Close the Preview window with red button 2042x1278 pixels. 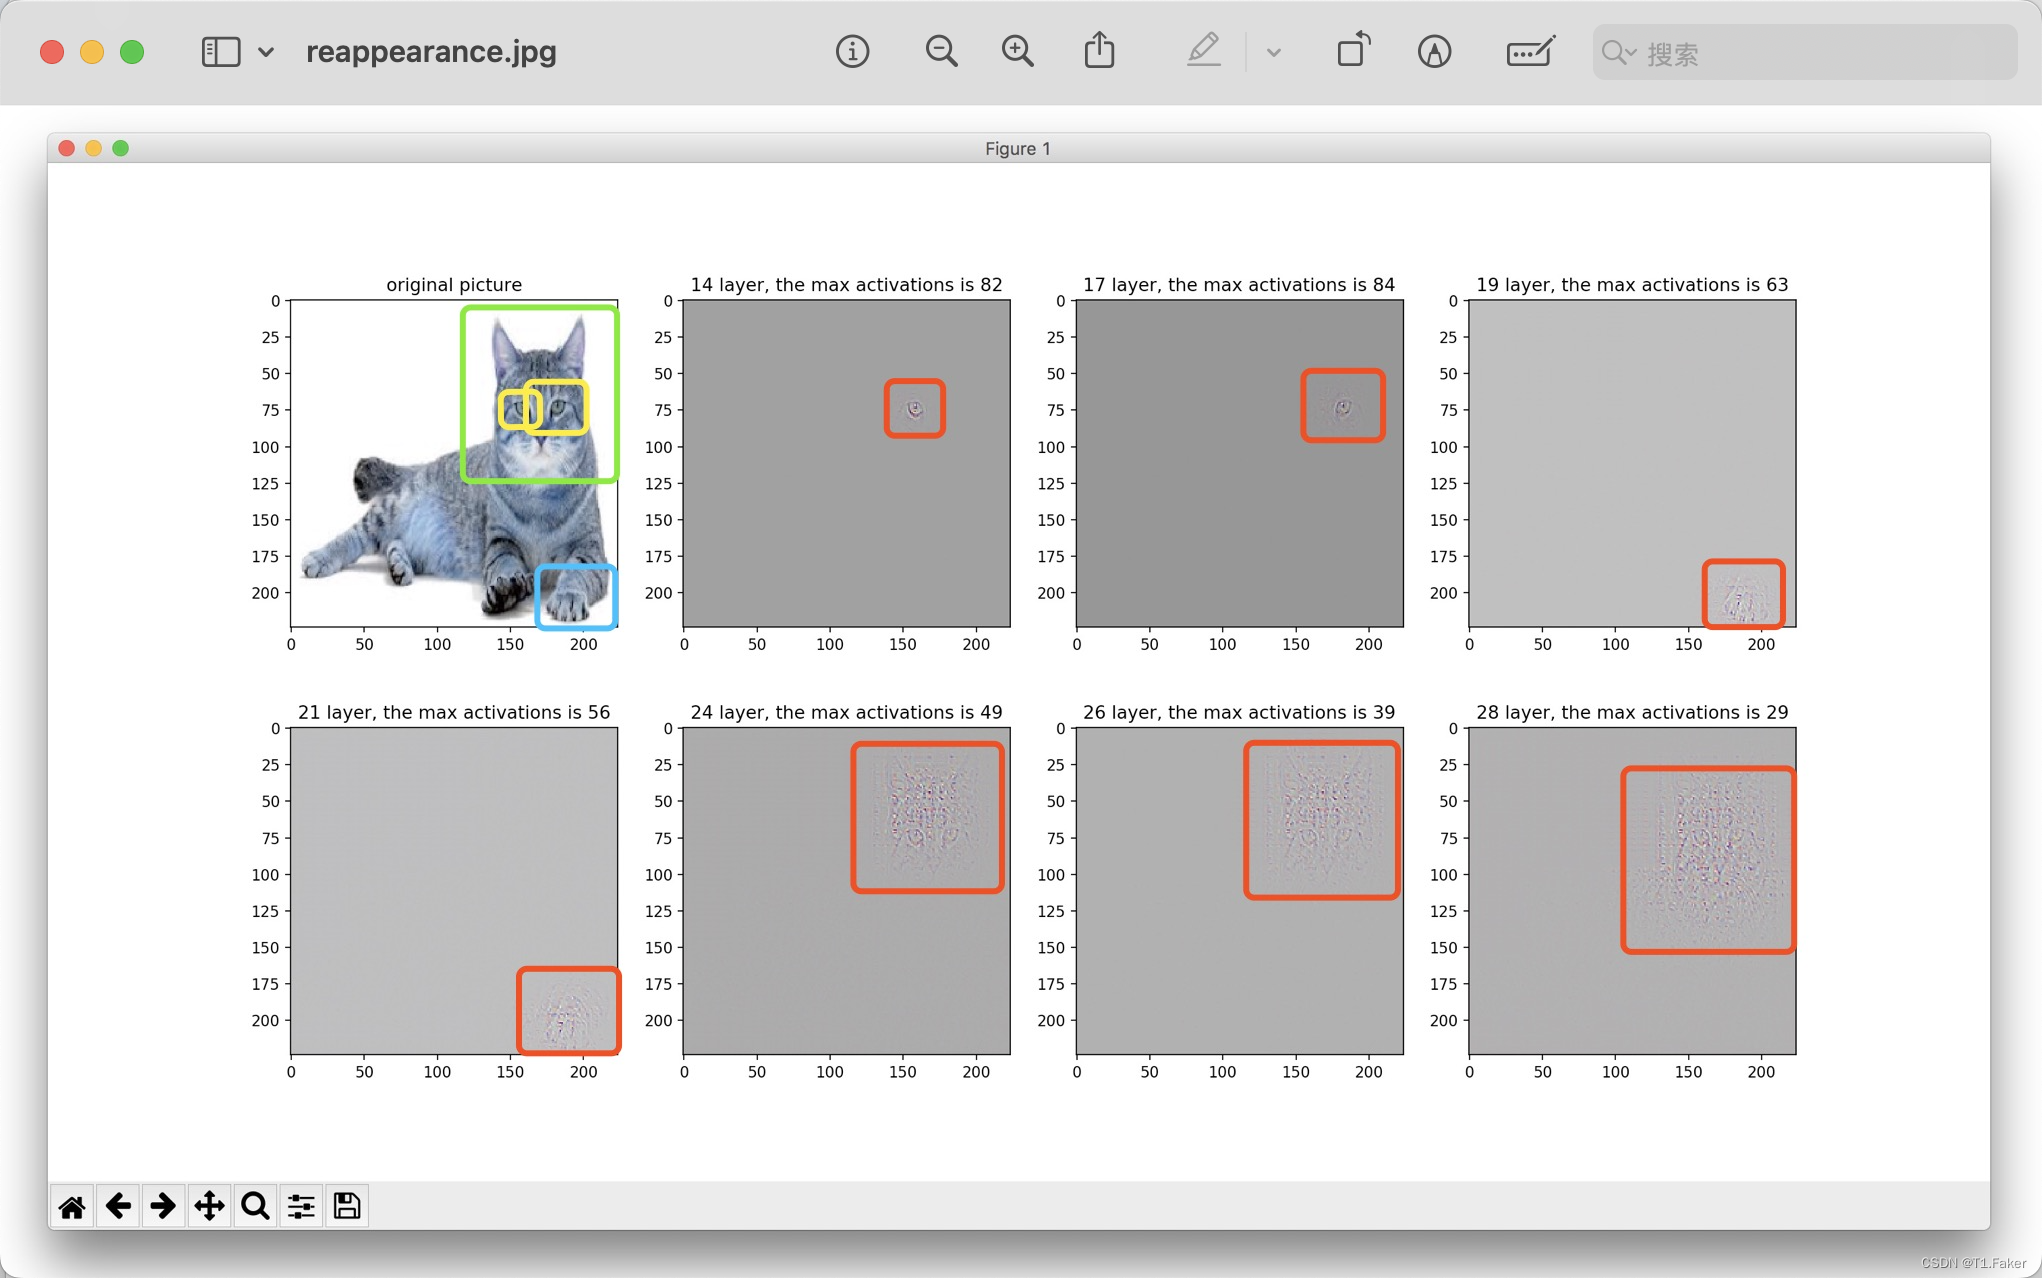[52, 52]
